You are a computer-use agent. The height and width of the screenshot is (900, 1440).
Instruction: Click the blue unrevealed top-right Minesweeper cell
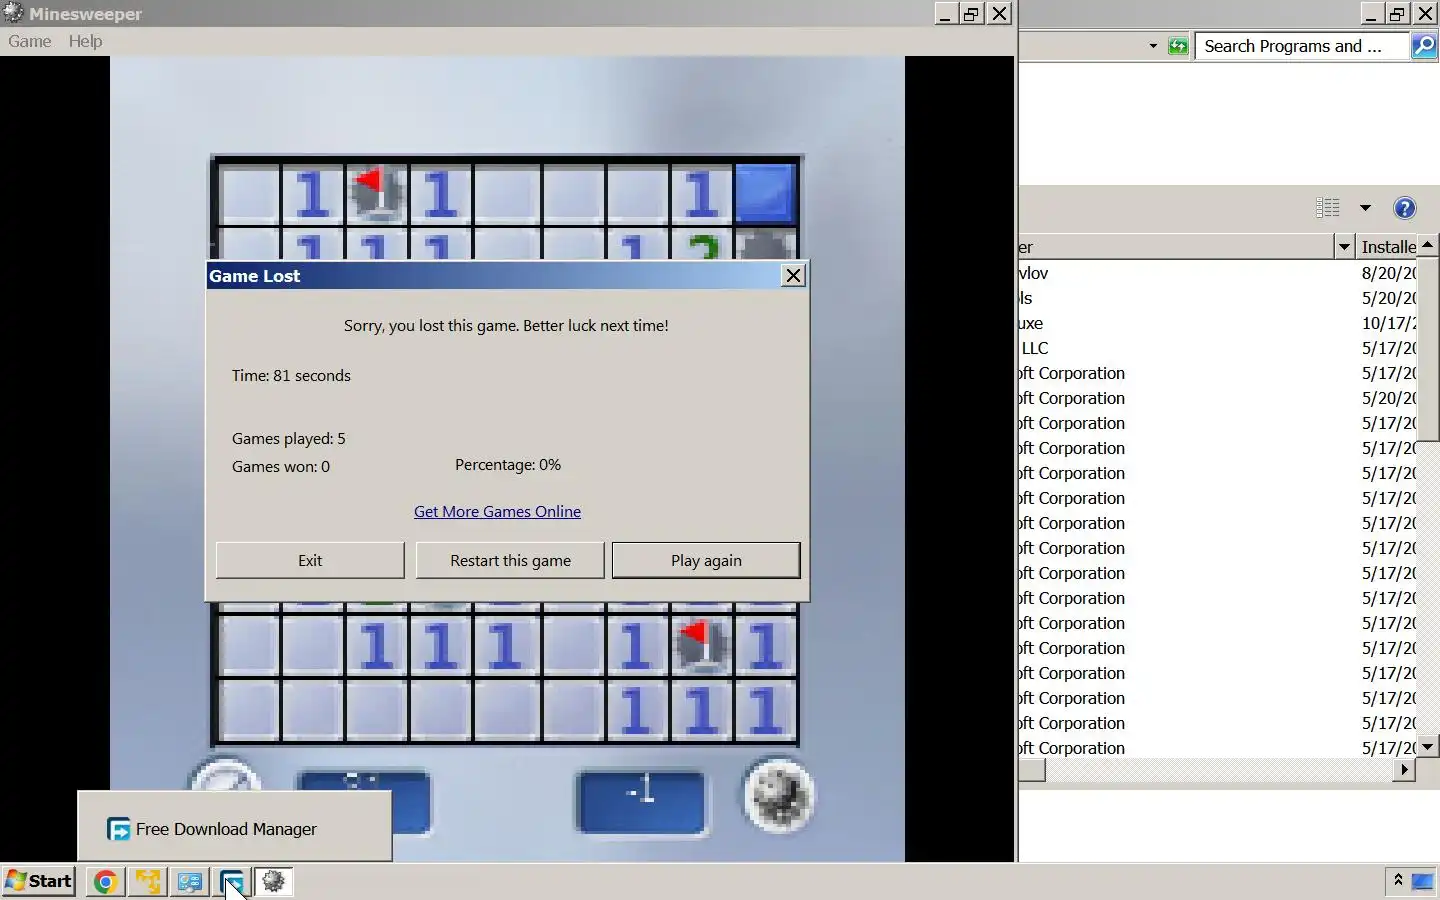tap(765, 193)
